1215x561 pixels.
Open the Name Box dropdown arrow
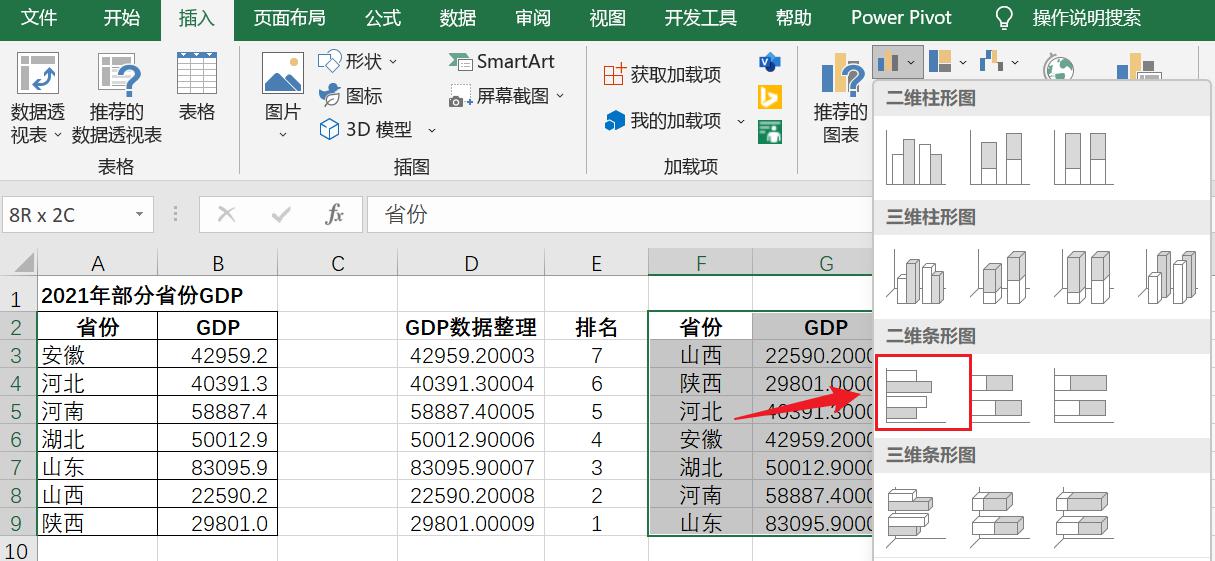[139, 215]
